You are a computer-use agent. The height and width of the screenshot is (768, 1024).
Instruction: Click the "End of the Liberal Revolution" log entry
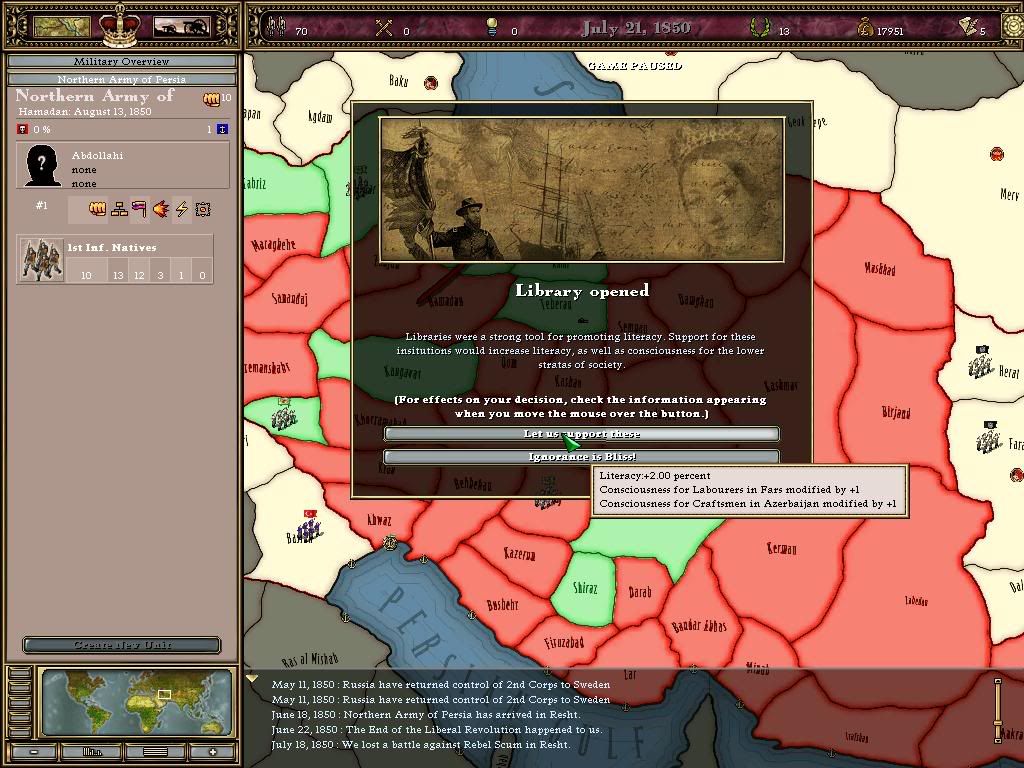click(437, 729)
